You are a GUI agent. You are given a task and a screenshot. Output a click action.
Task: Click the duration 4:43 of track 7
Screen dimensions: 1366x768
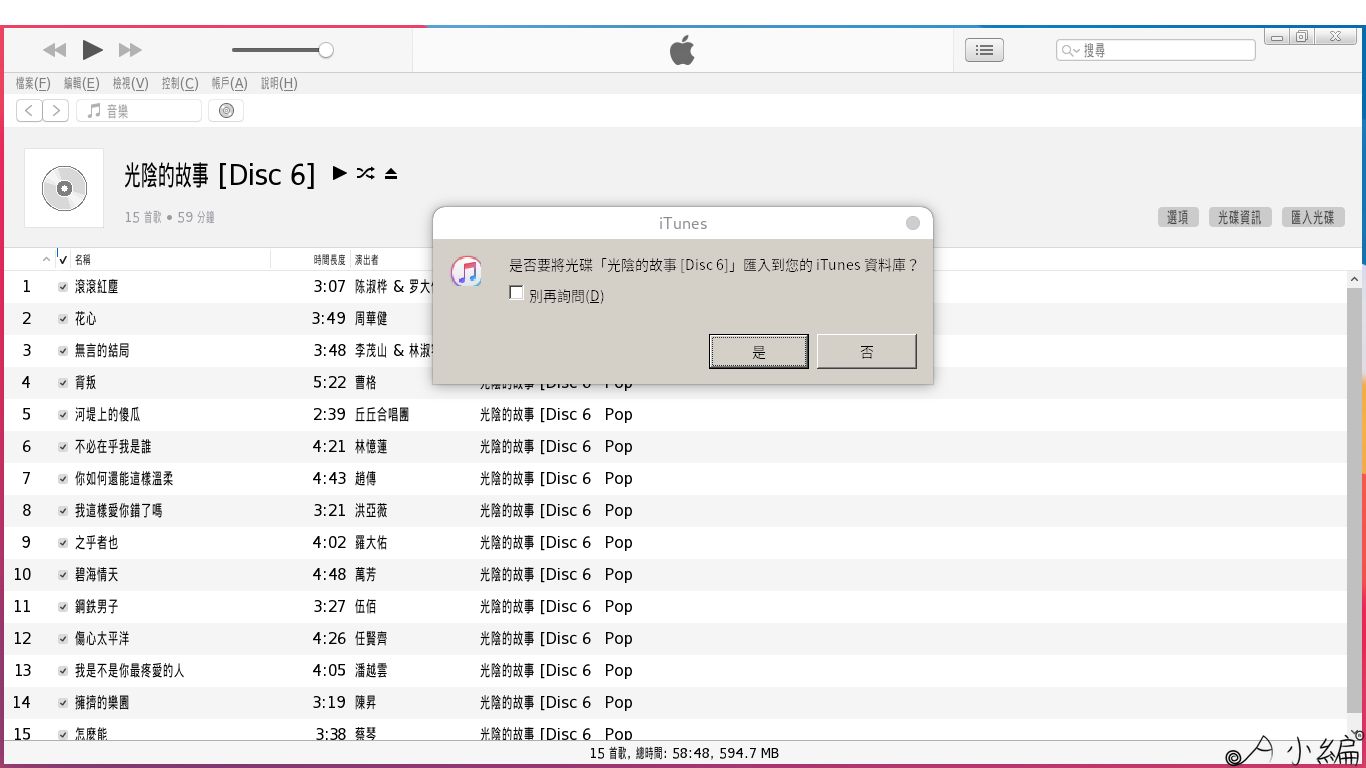click(x=329, y=479)
